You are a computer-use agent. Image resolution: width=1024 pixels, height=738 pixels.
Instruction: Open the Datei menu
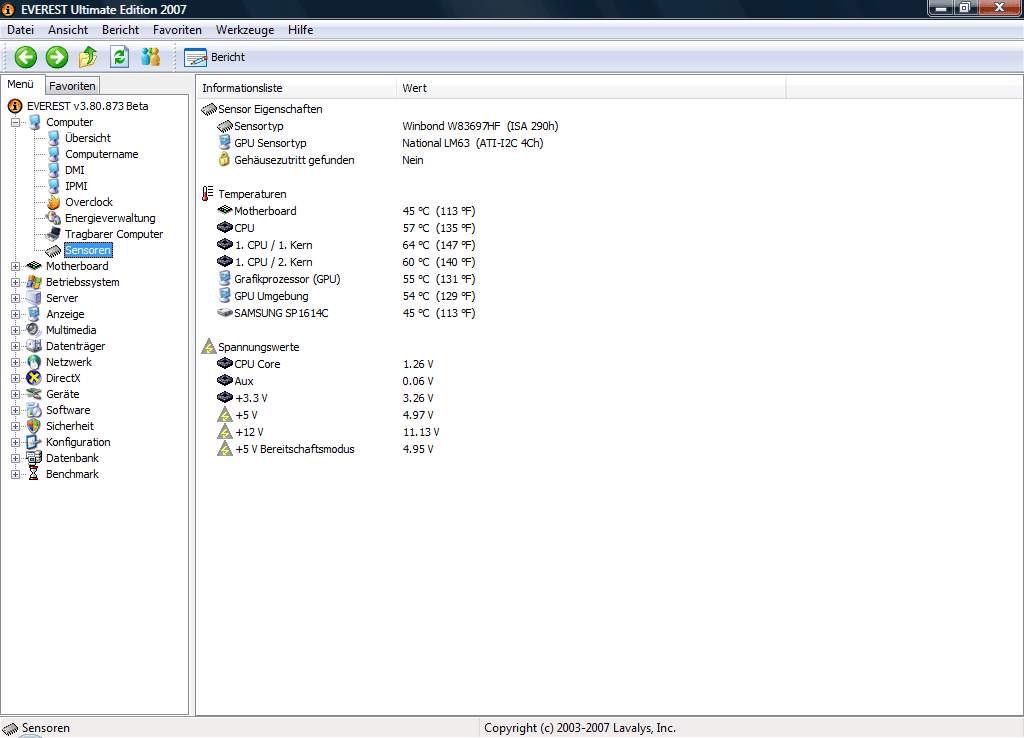20,30
